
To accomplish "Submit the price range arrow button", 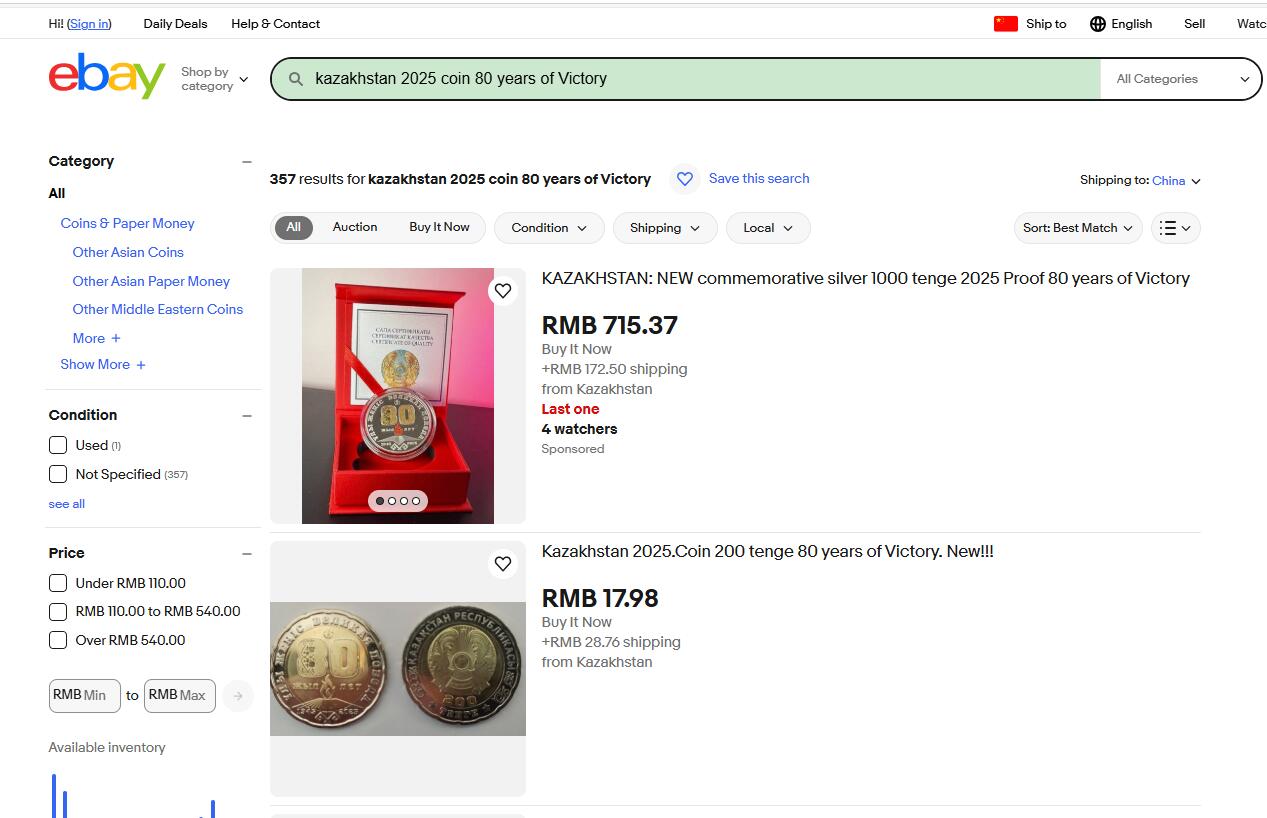I will (237, 696).
